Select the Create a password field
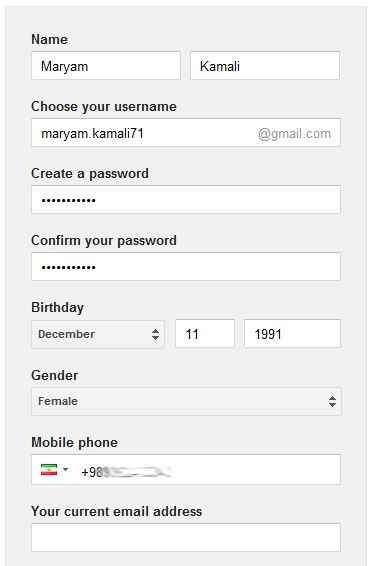The height and width of the screenshot is (566, 375). tap(186, 200)
